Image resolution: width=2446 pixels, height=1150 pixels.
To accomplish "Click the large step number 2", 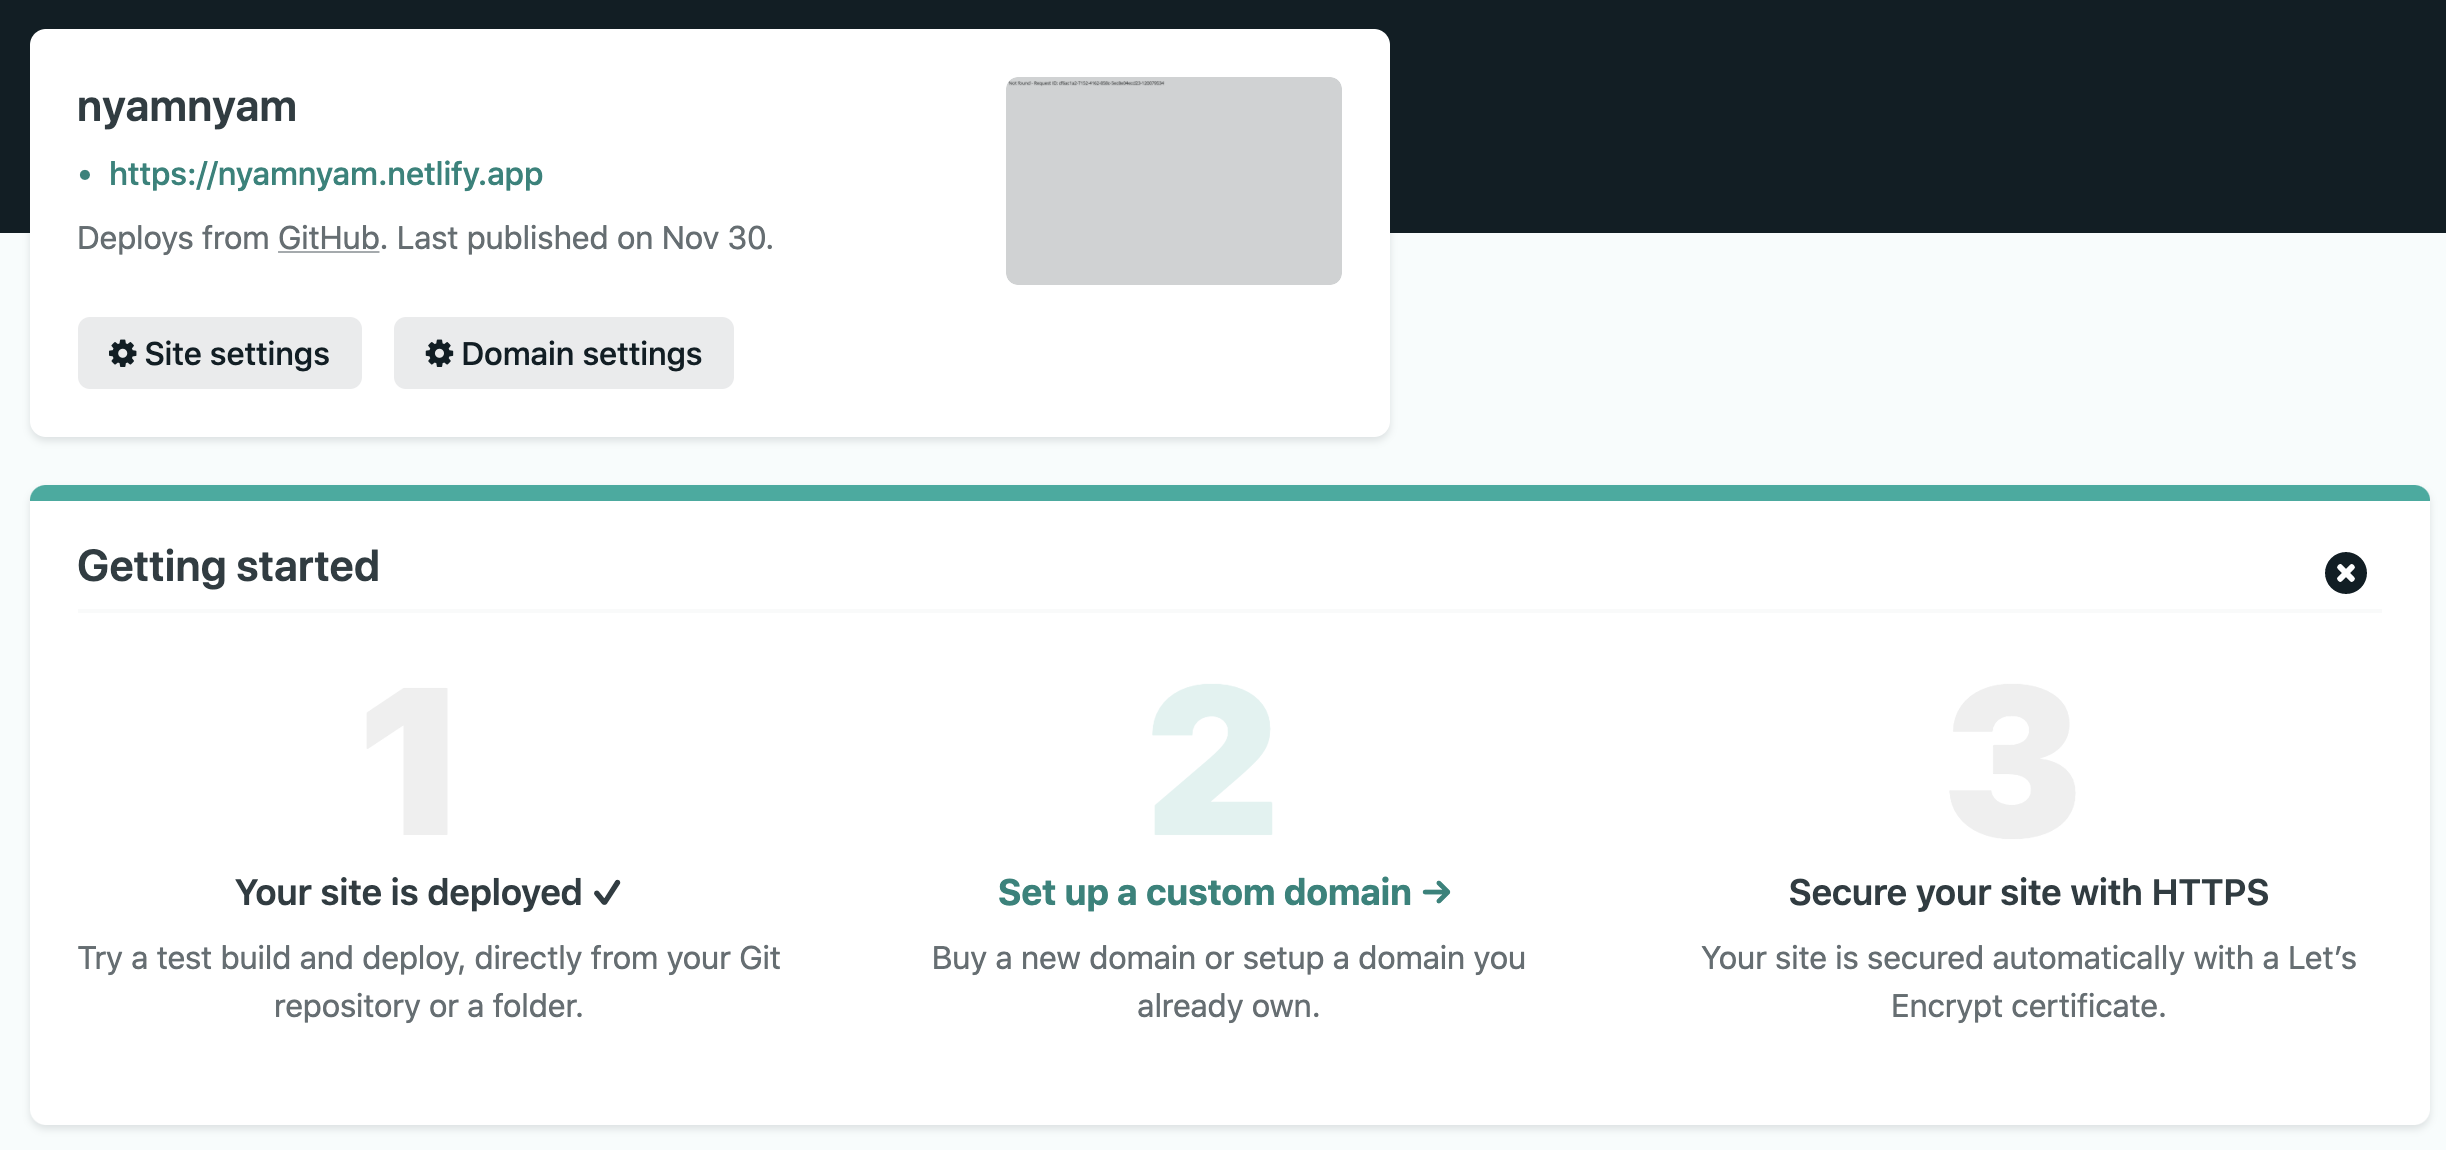I will [1212, 760].
